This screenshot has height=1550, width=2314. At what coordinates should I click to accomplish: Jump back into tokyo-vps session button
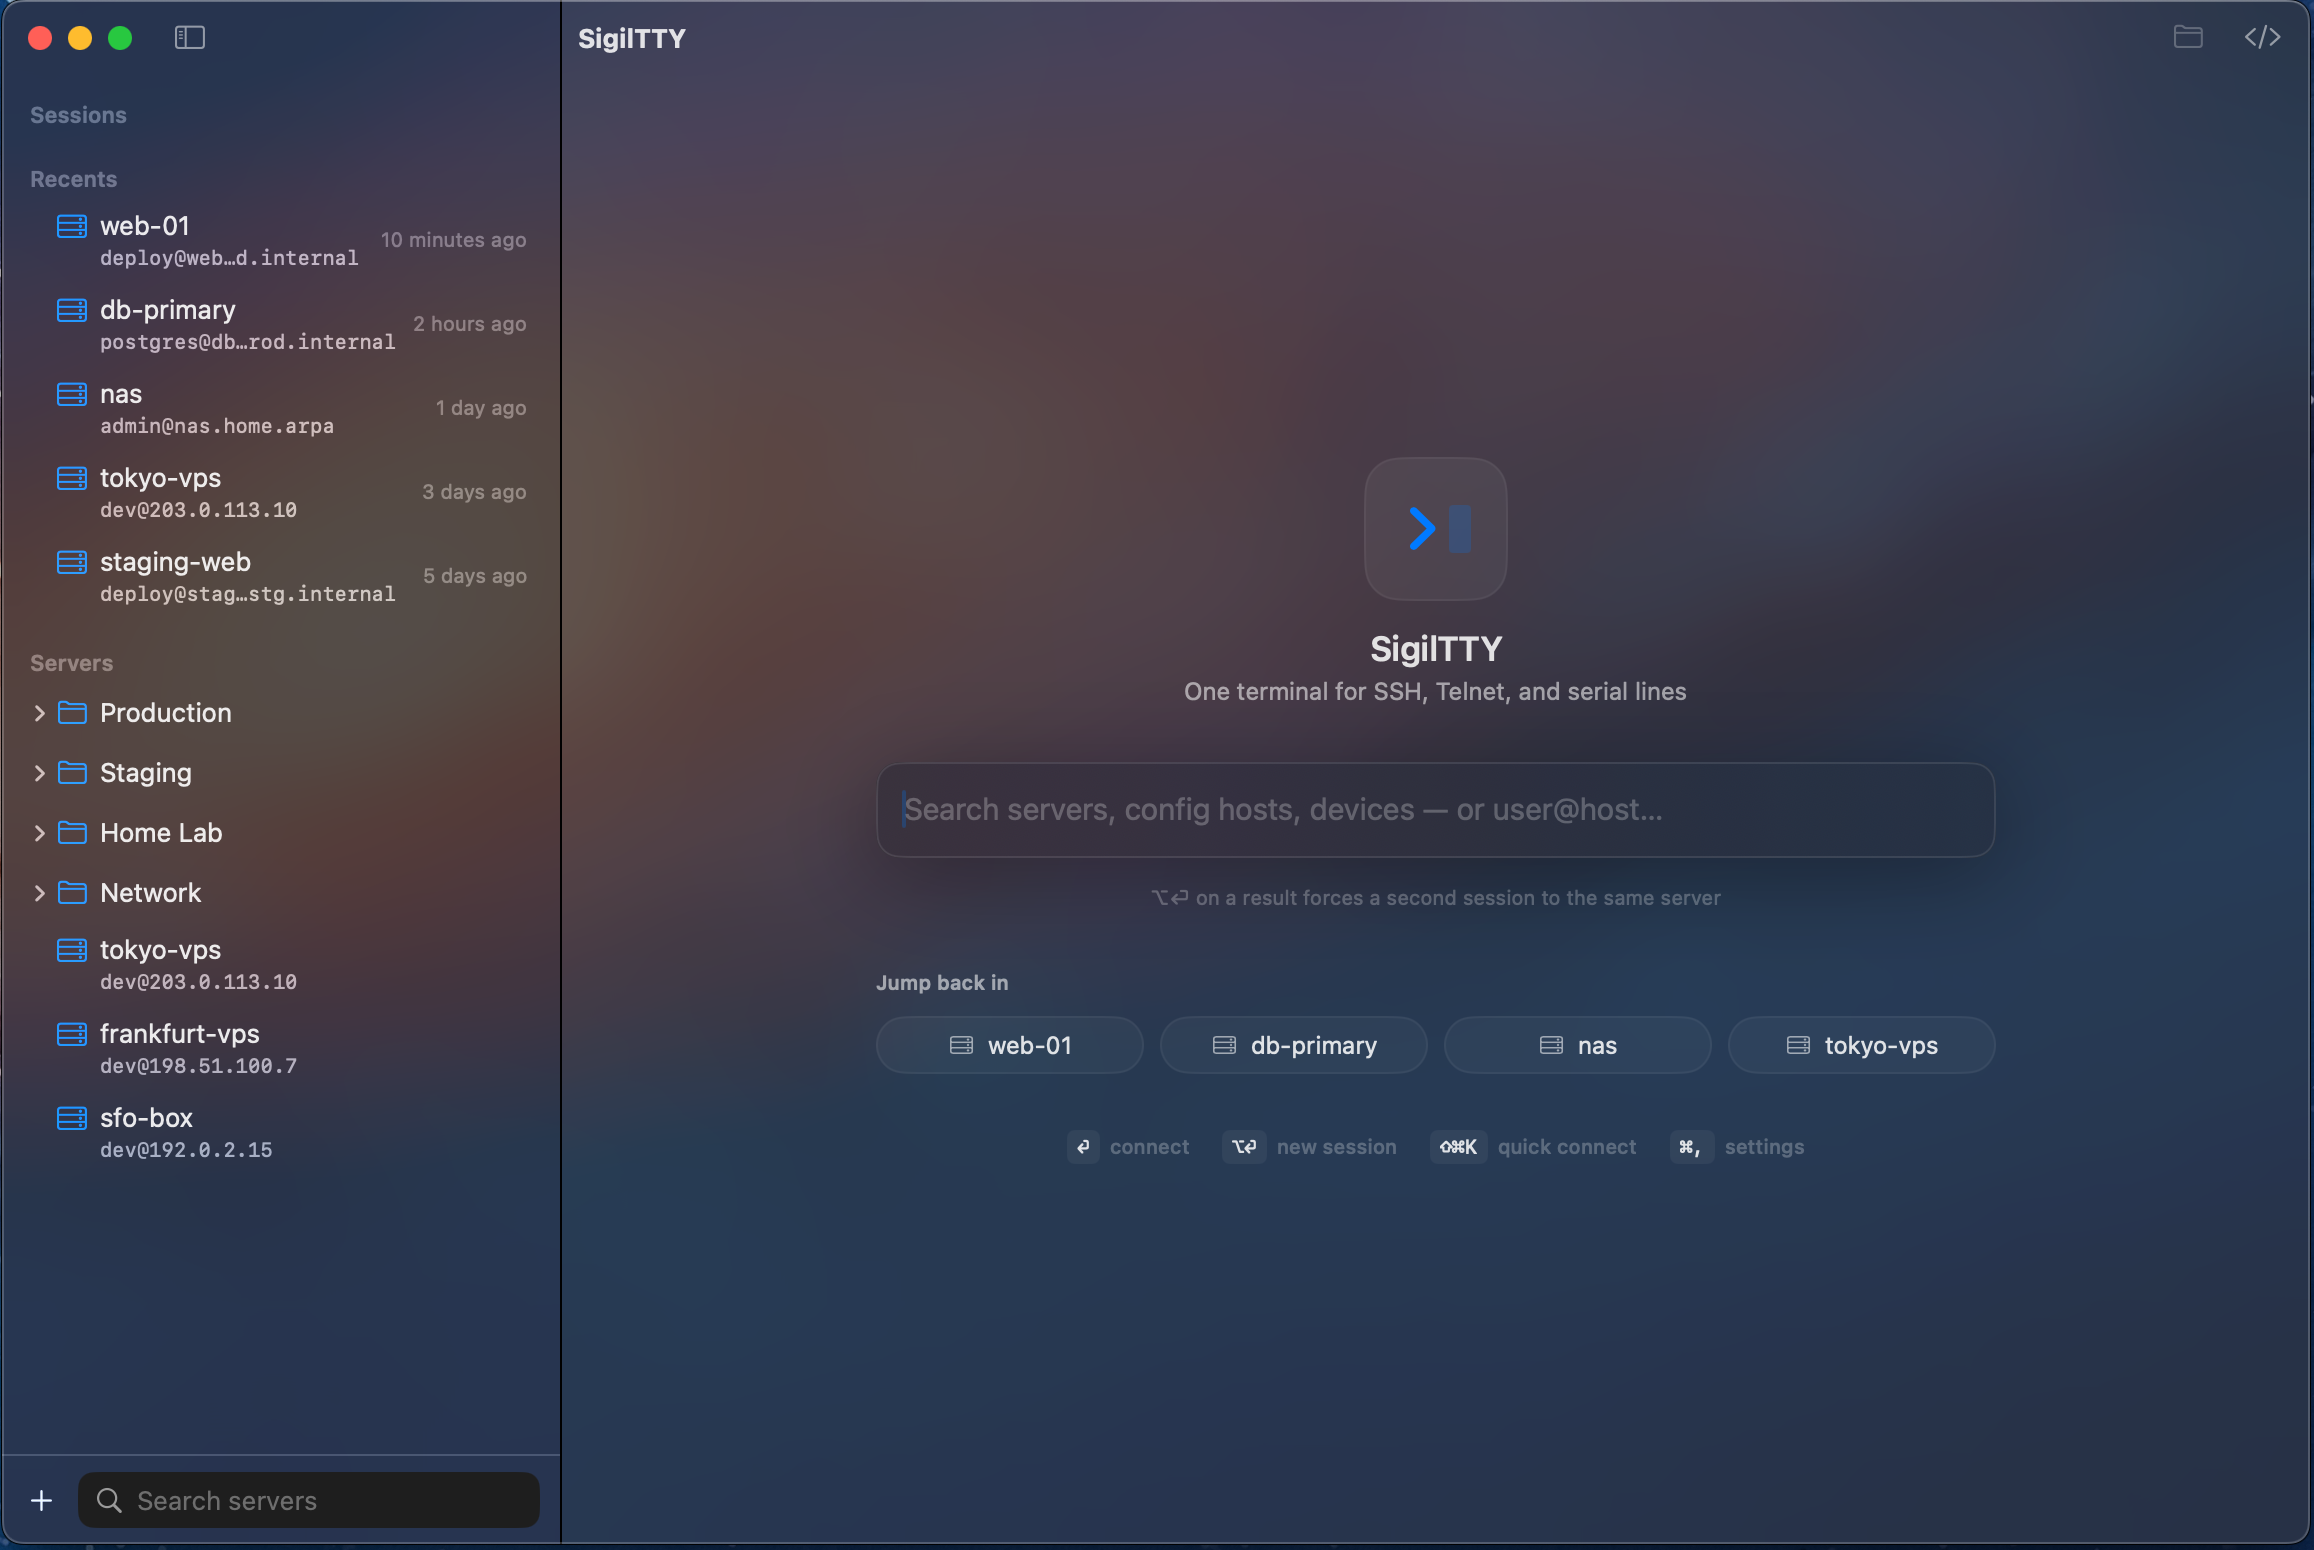[1862, 1045]
